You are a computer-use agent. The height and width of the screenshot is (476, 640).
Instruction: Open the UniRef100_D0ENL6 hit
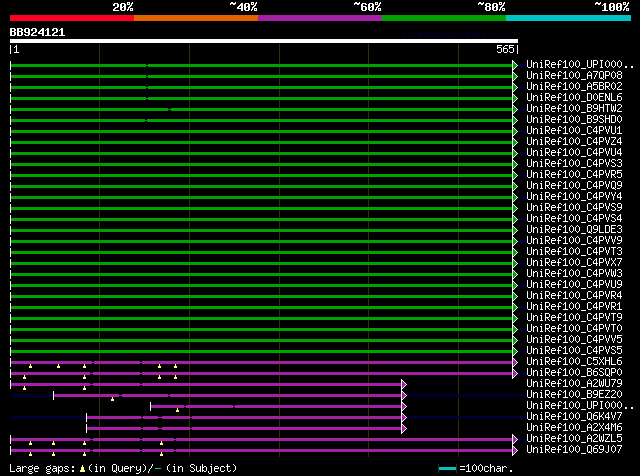tap(573, 97)
